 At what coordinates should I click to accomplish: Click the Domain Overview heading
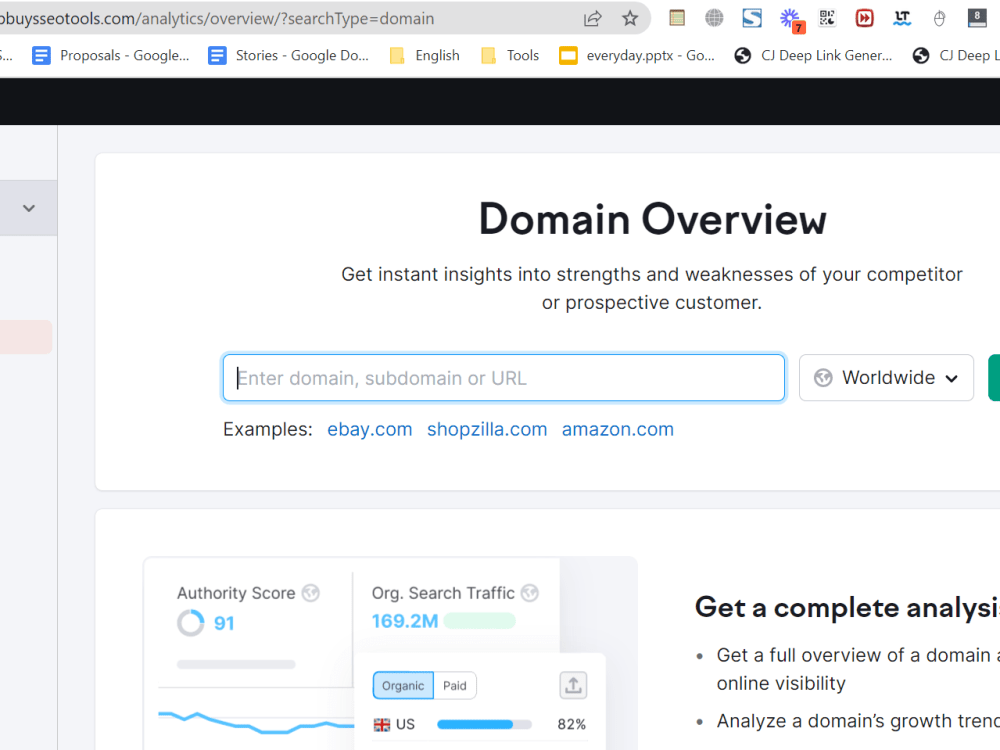[x=652, y=219]
